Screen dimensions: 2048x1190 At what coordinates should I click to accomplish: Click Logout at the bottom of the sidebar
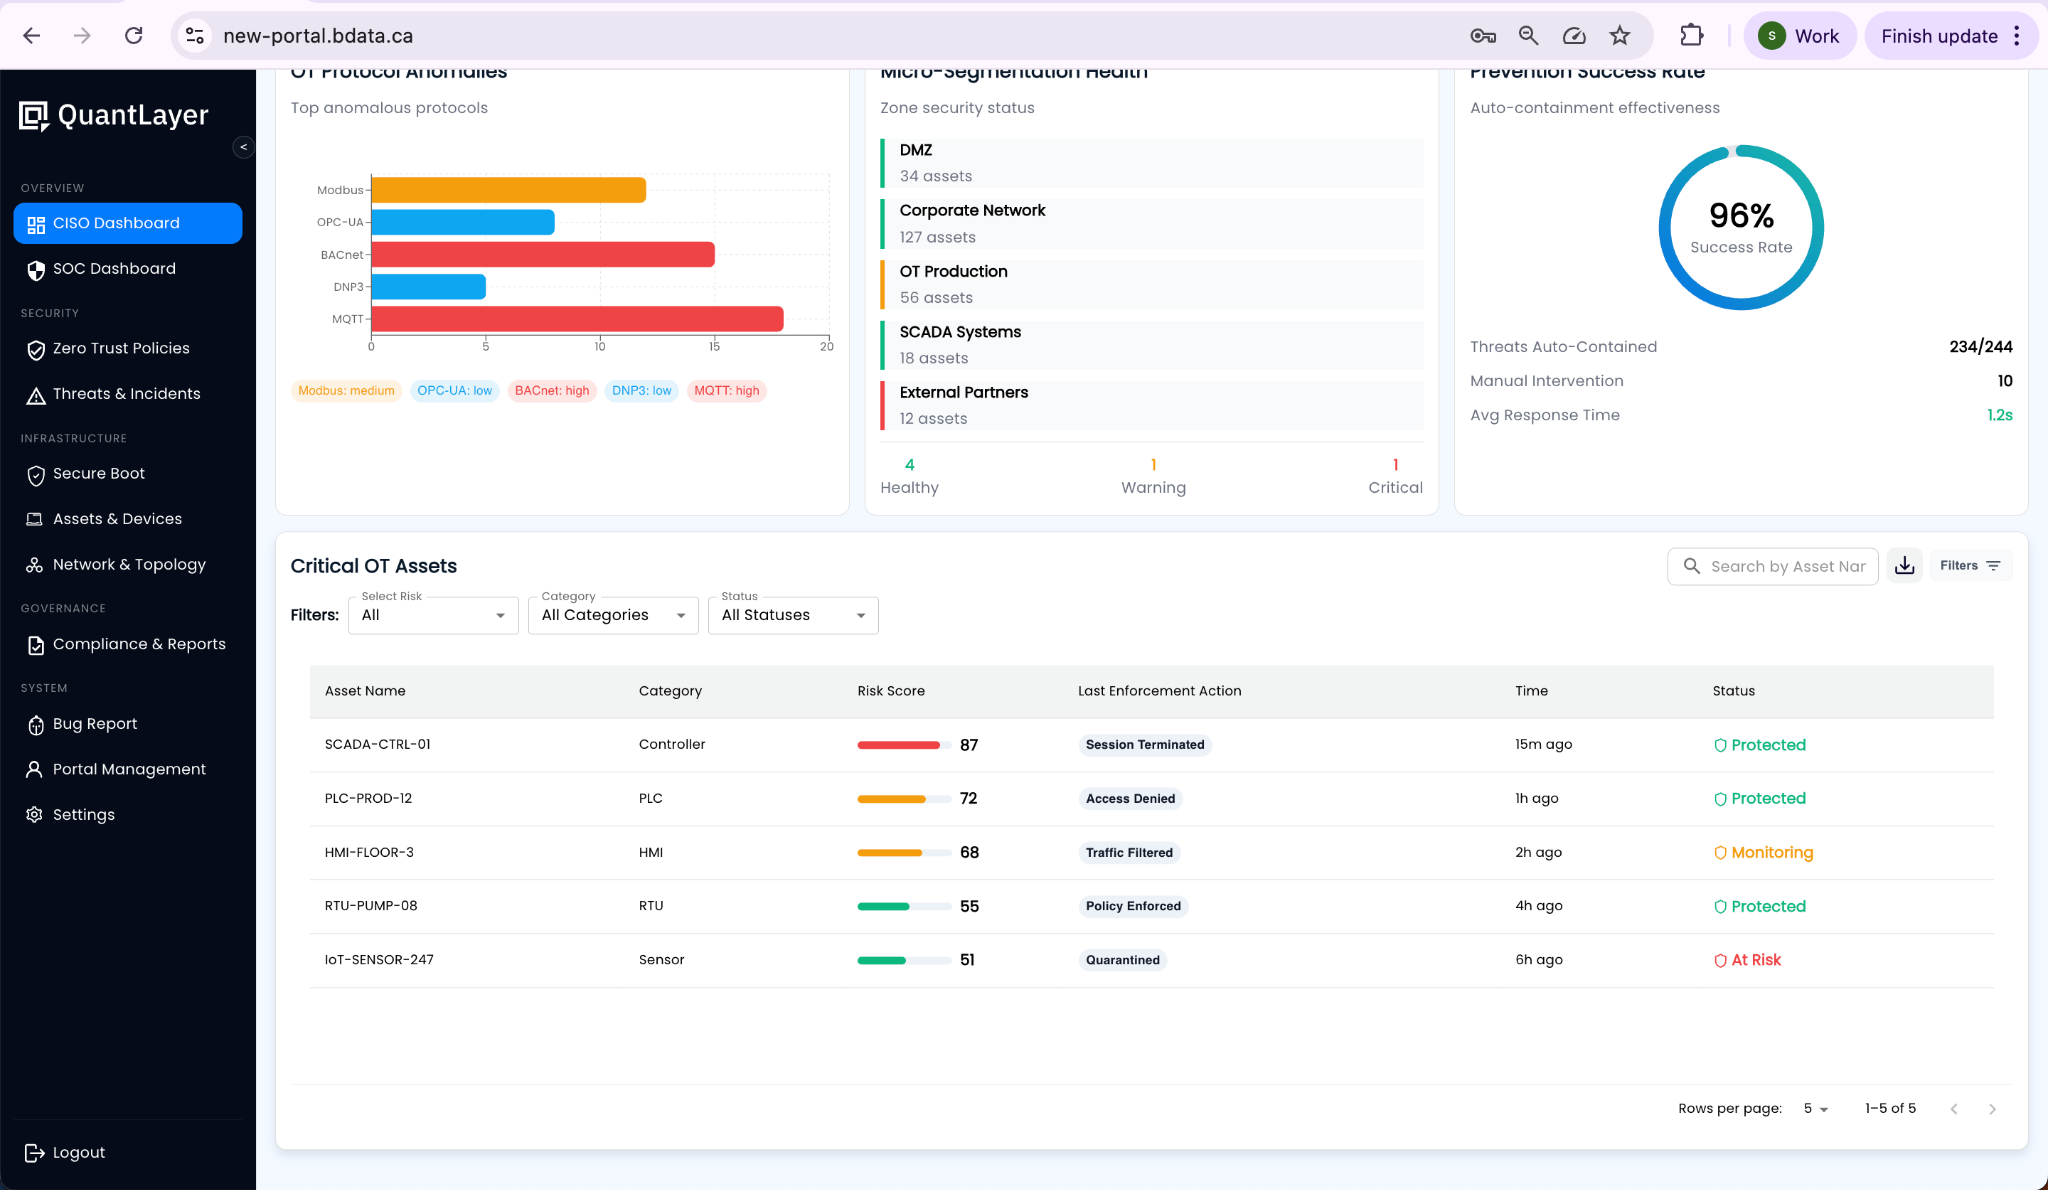(x=77, y=1152)
